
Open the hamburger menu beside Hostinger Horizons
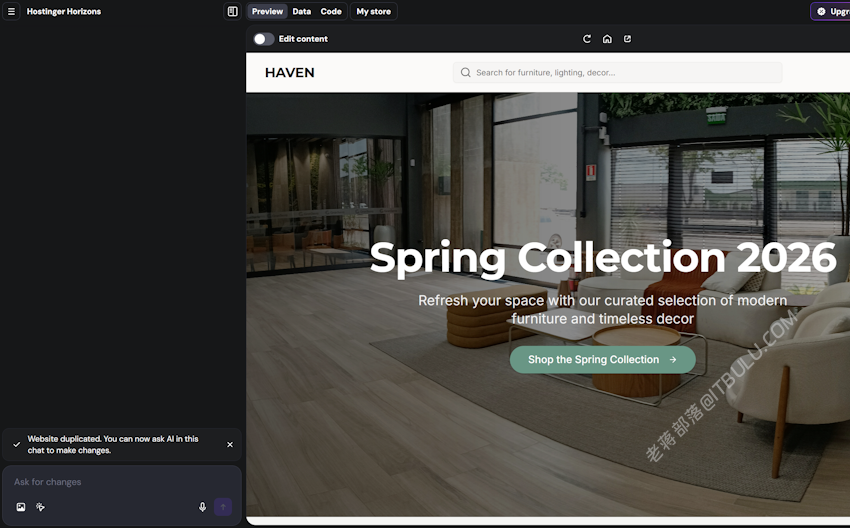point(11,11)
